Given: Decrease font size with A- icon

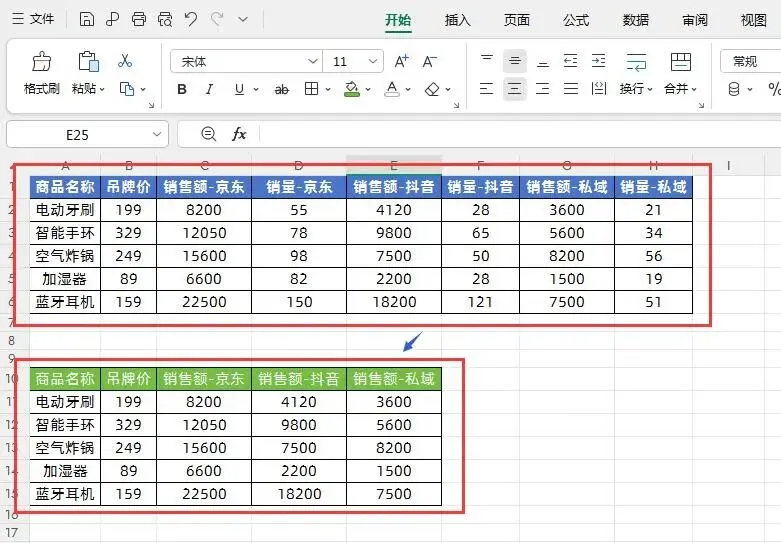Looking at the screenshot, I should pos(429,61).
